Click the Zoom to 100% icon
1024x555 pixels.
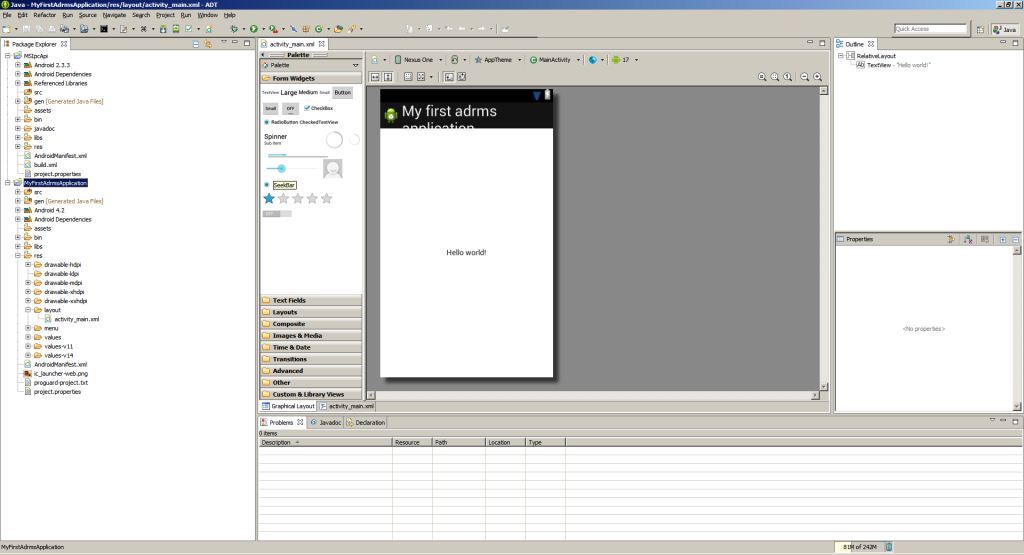click(x=788, y=76)
